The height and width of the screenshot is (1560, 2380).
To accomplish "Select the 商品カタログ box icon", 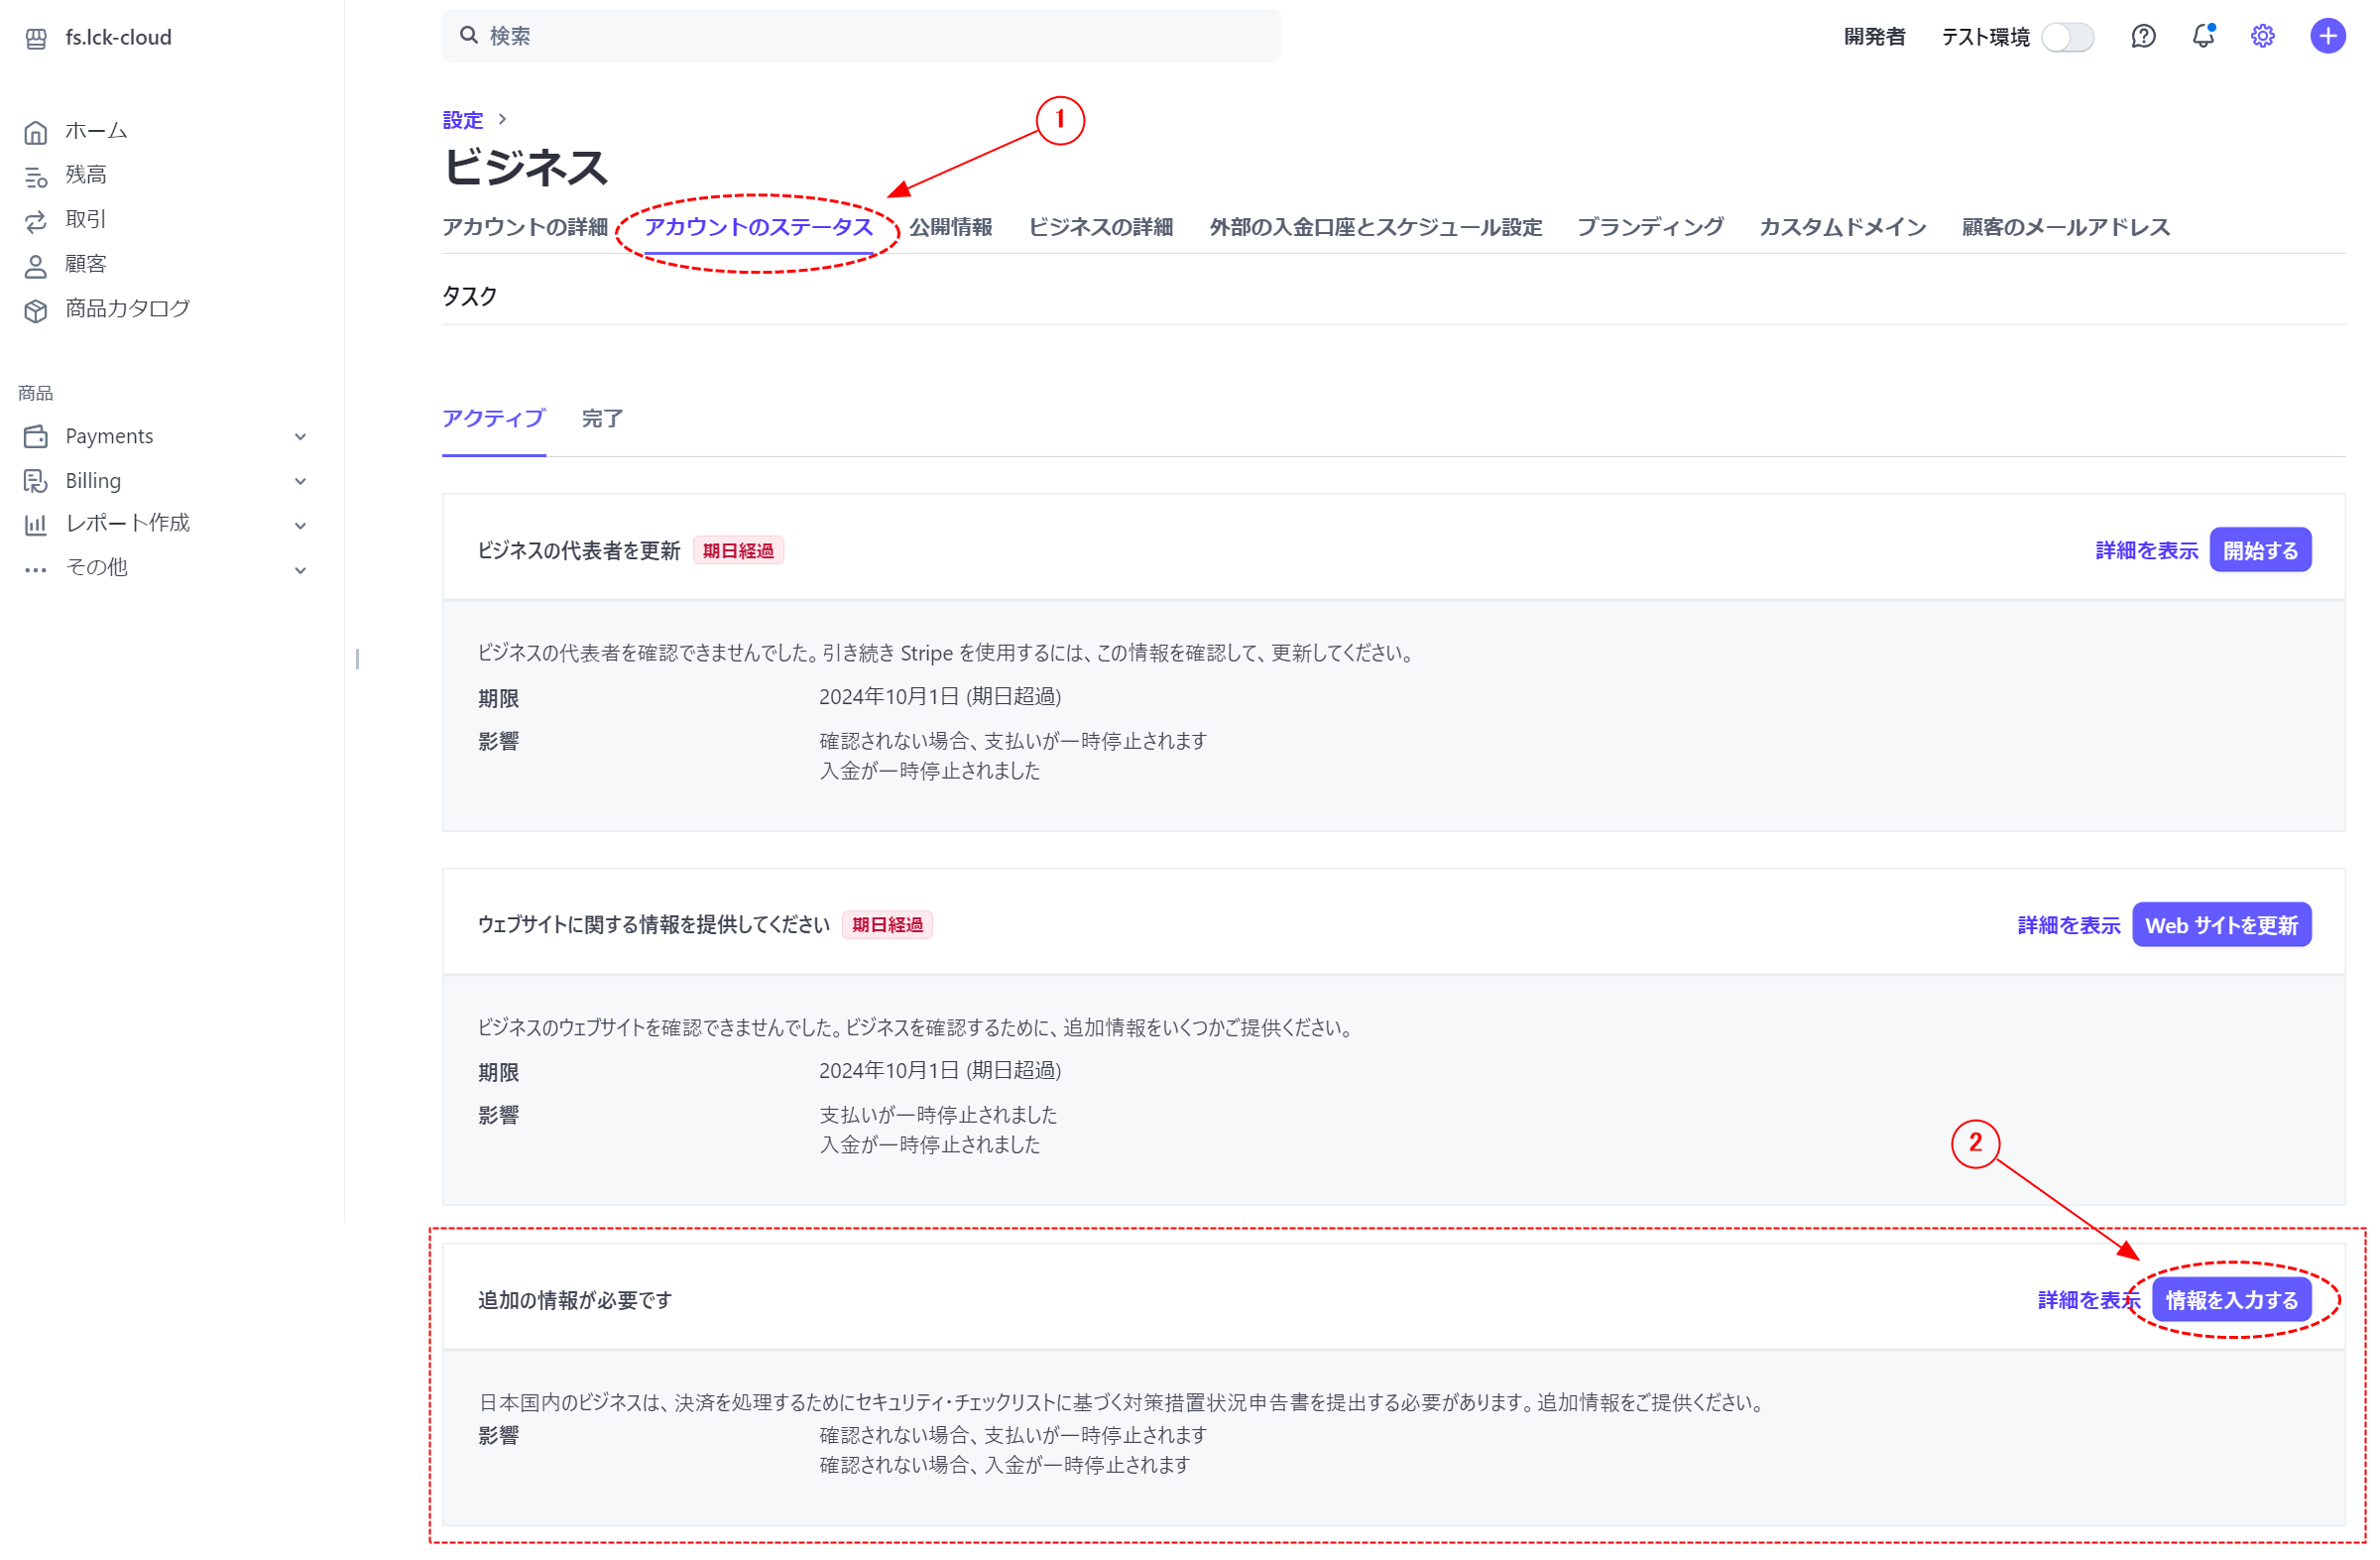I will pos(36,308).
